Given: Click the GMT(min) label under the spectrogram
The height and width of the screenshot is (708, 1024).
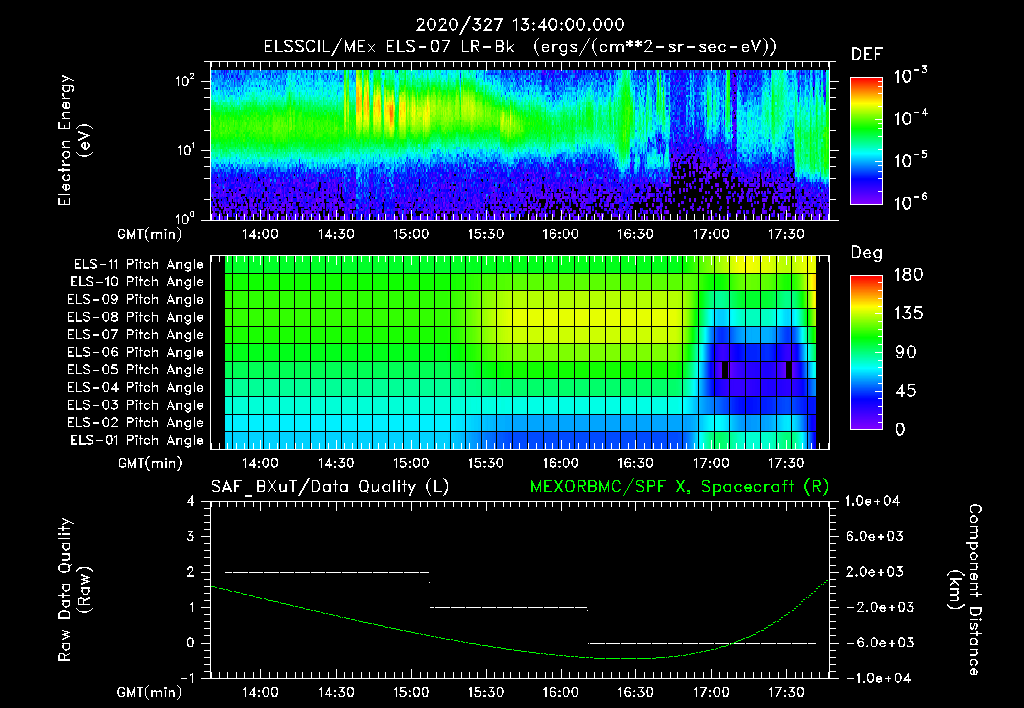Looking at the screenshot, I should click(150, 234).
